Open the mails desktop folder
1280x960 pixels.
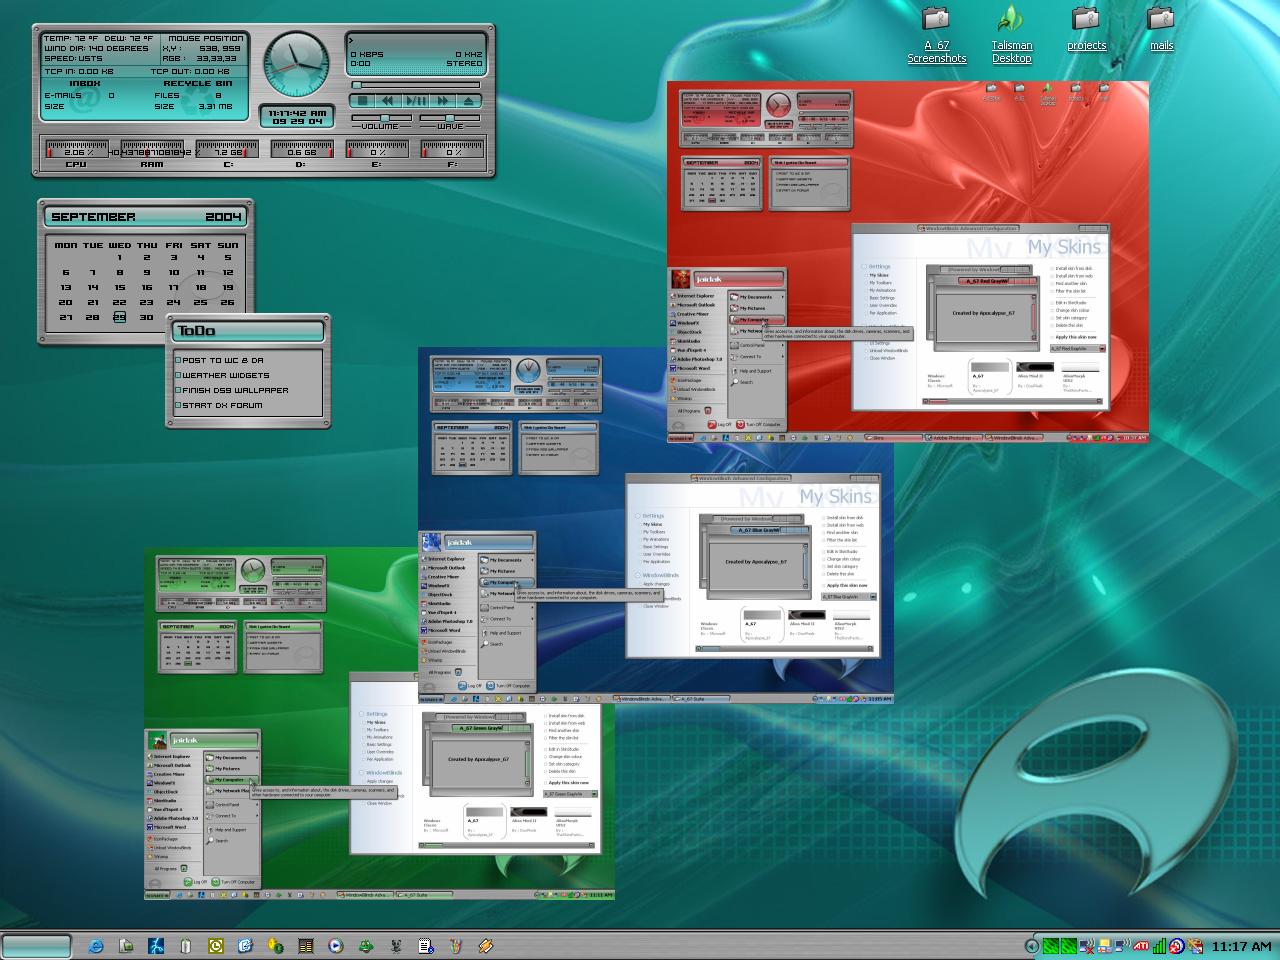pos(1161,28)
